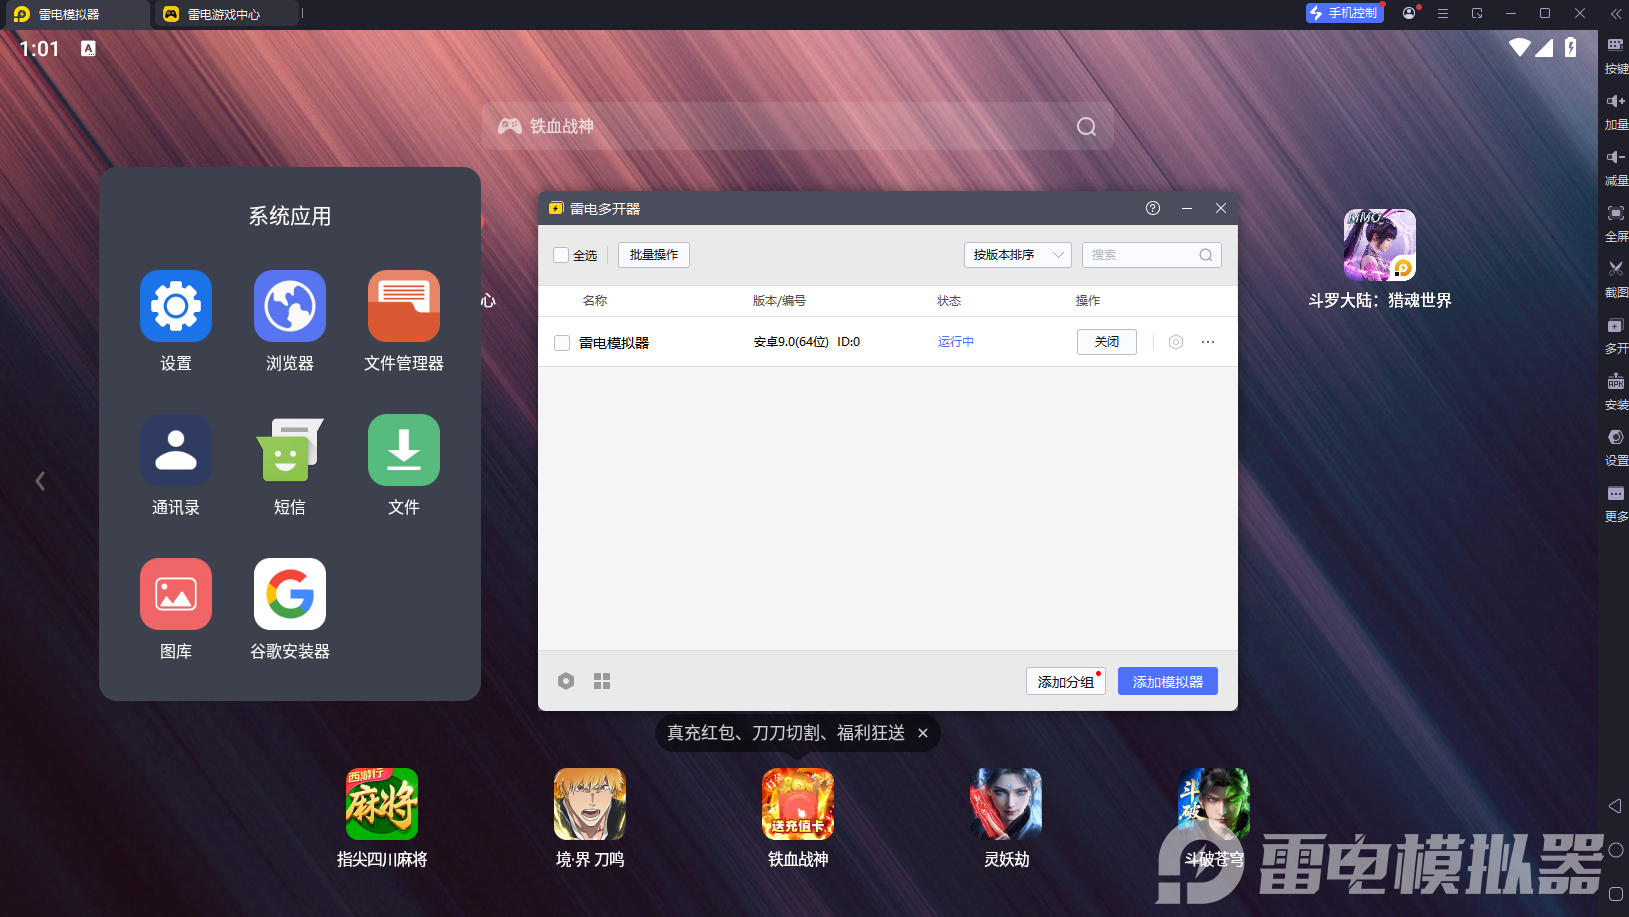The width and height of the screenshot is (1629, 917).
Task: Check the 雷电模拟器 row checkbox
Action: (x=562, y=343)
